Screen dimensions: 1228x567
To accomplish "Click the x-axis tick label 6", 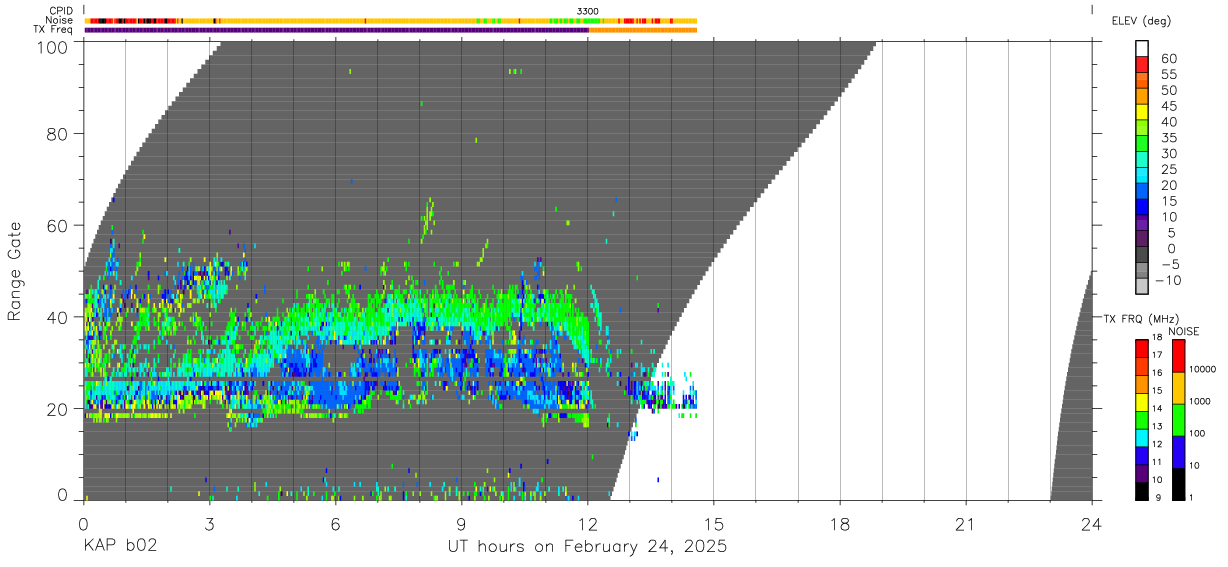I will pos(335,524).
